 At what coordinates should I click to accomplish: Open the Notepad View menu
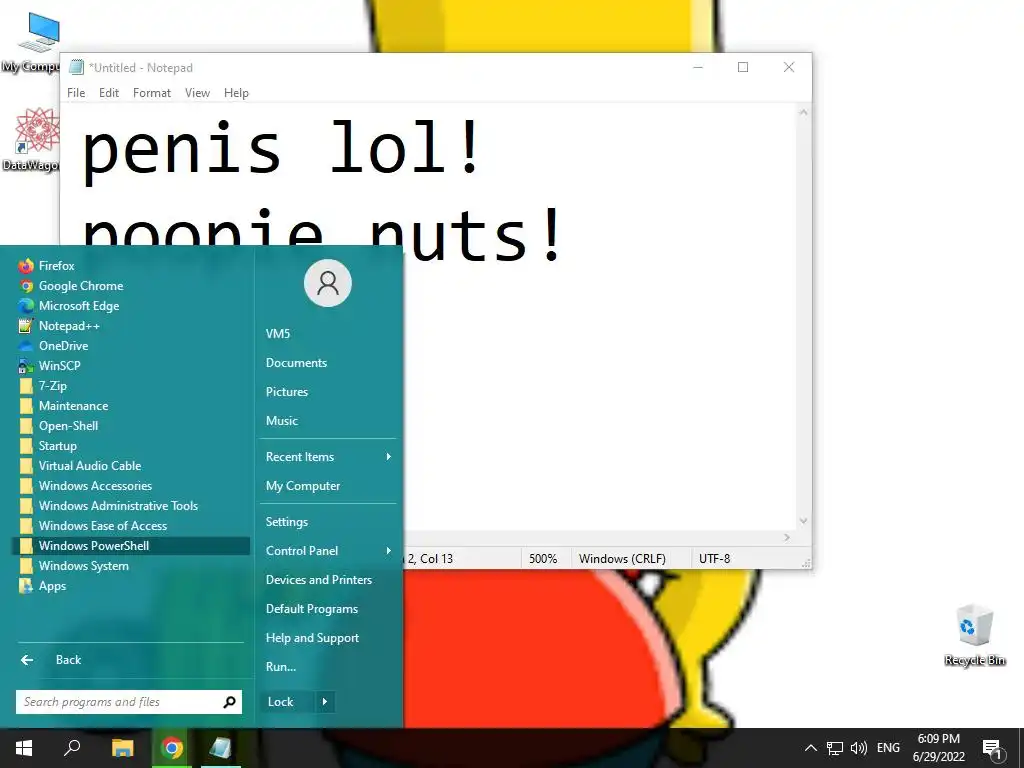tap(197, 93)
